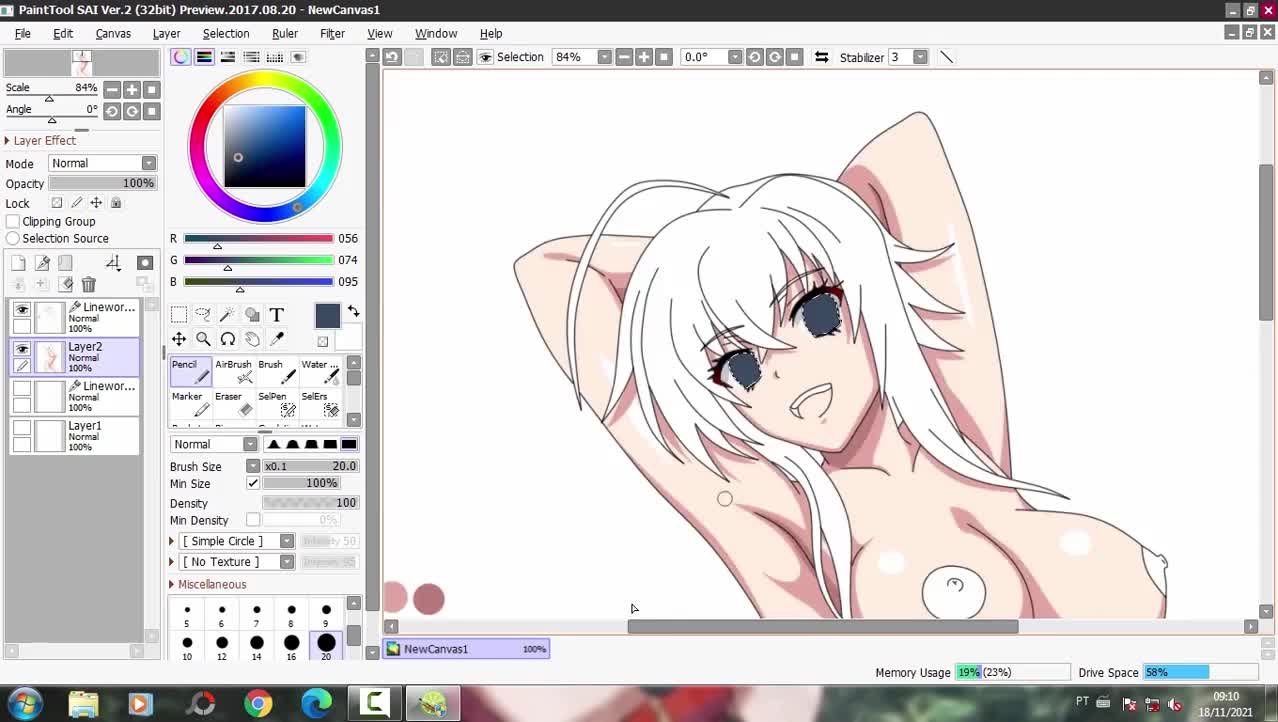Select the Magic Wand tool

pos(227,315)
